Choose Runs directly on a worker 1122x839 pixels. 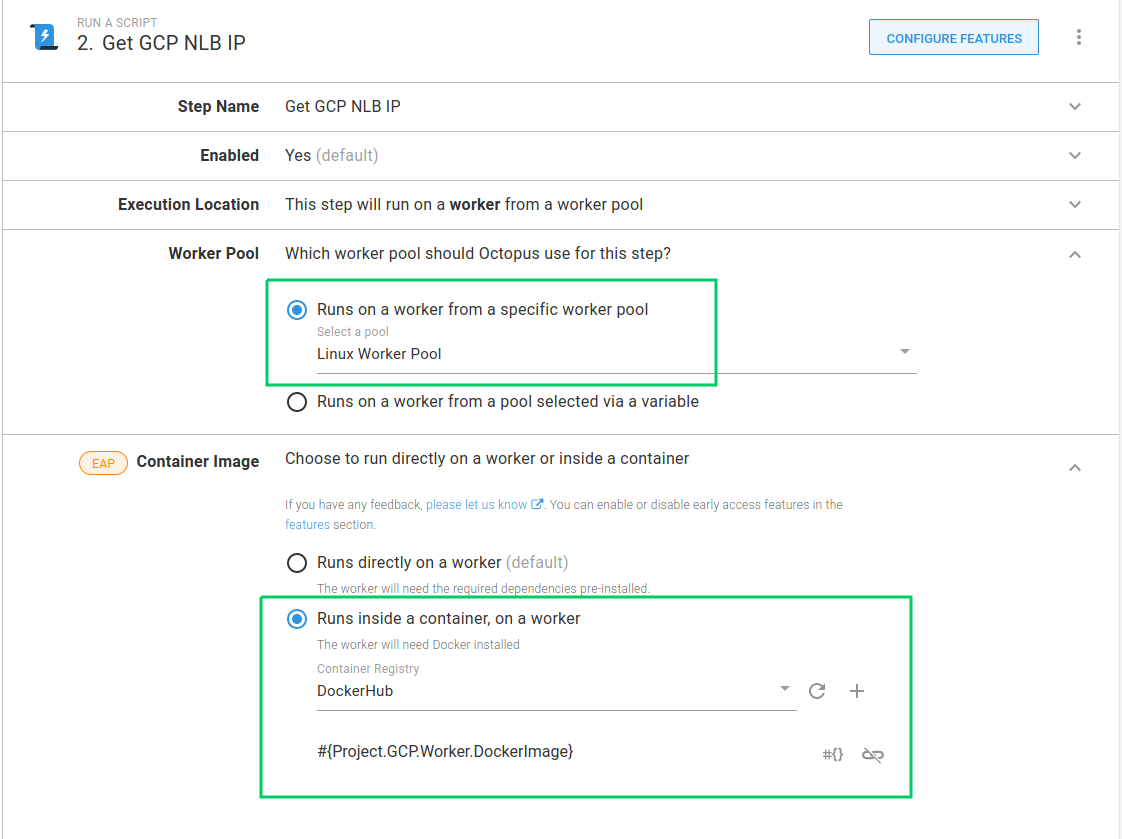click(x=297, y=563)
